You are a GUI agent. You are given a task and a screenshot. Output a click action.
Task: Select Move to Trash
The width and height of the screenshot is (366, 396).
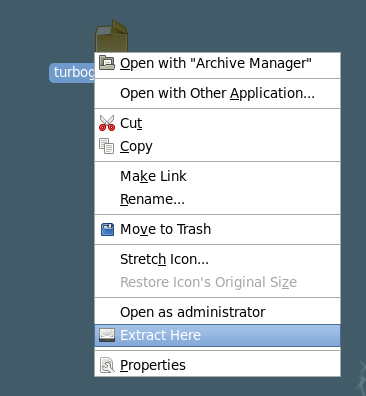tap(217, 229)
